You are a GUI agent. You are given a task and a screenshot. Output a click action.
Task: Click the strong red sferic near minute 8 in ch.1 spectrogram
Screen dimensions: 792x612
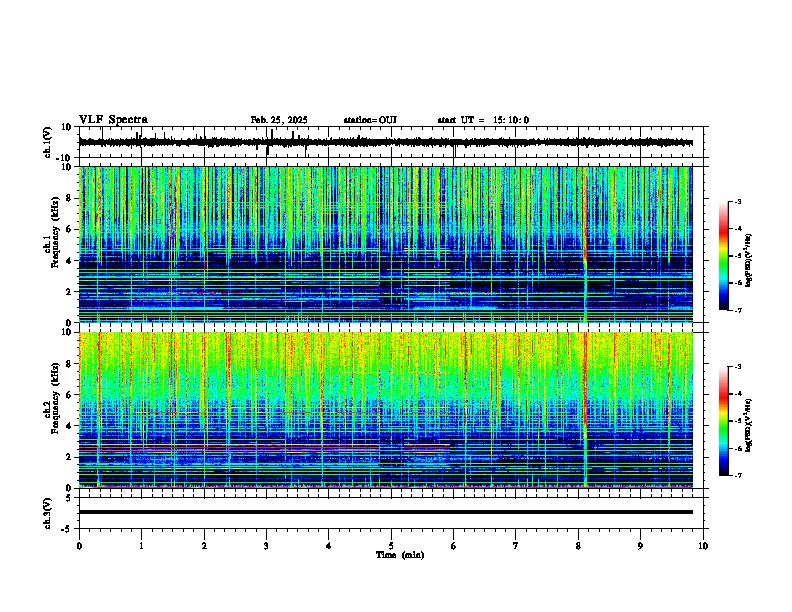585,217
